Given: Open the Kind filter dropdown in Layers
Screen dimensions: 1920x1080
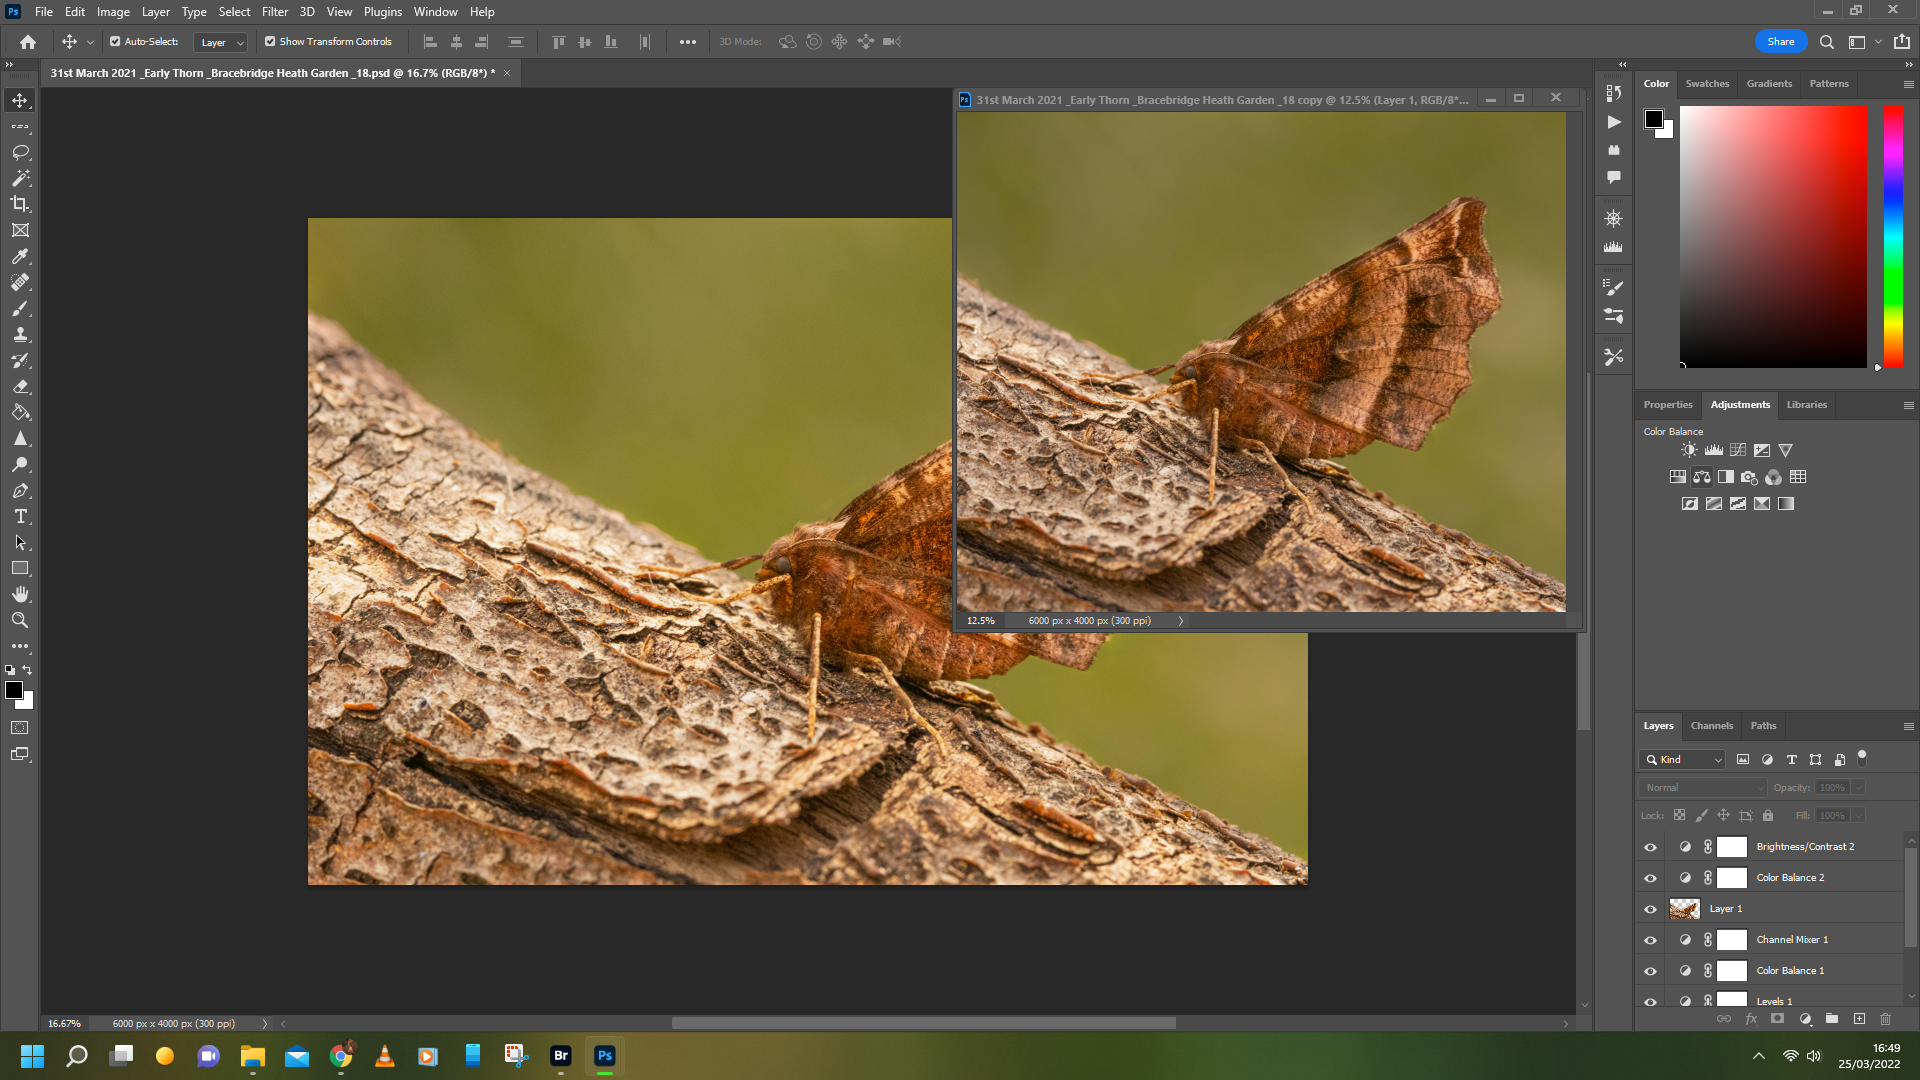Looking at the screenshot, I should coord(1683,760).
